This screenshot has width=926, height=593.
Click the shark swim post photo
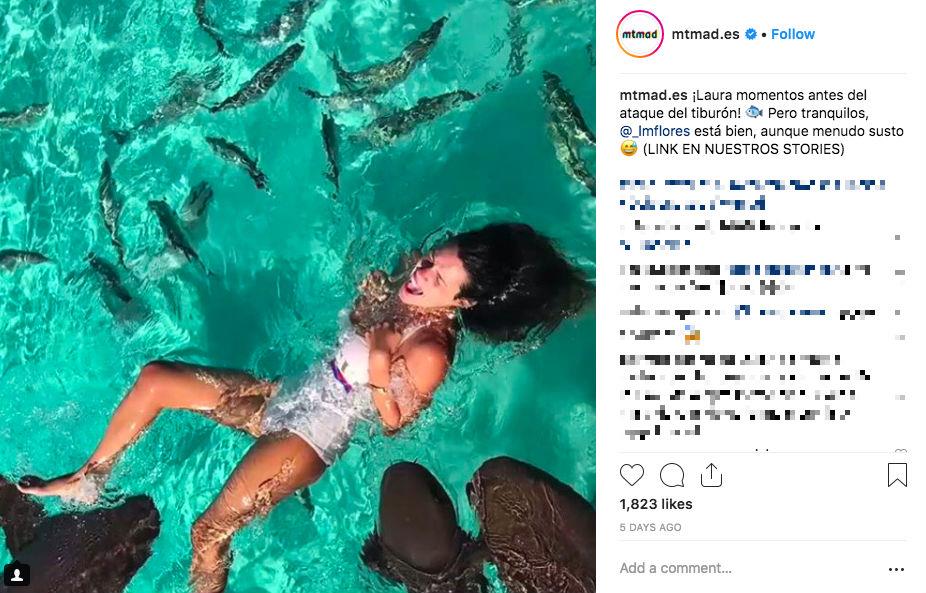click(x=298, y=296)
